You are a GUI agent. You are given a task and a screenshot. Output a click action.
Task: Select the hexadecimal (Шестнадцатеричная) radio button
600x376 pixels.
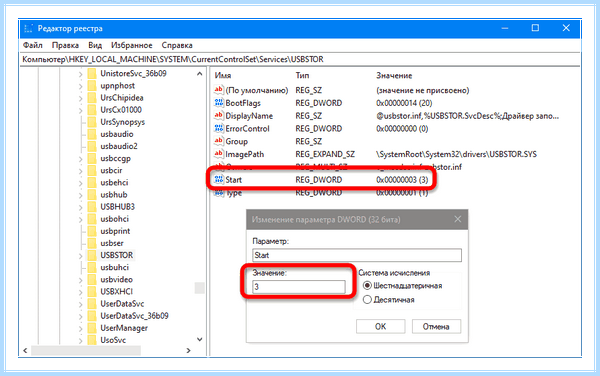[x=367, y=286]
